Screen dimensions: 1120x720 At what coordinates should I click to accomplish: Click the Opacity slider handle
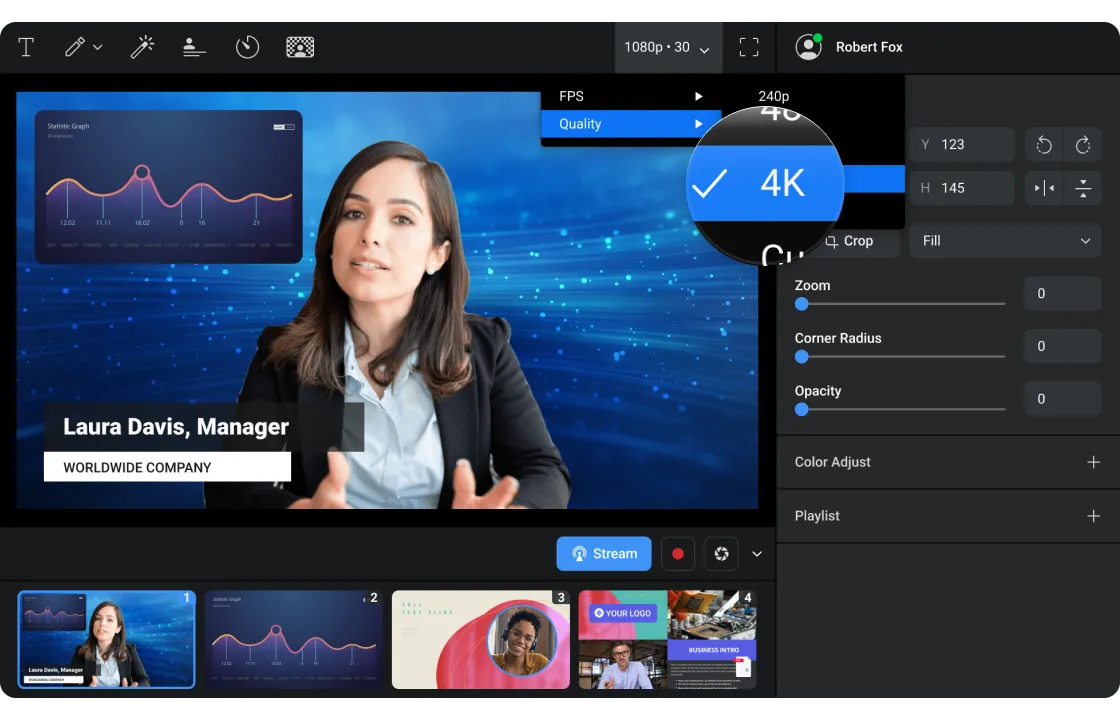pyautogui.click(x=801, y=409)
